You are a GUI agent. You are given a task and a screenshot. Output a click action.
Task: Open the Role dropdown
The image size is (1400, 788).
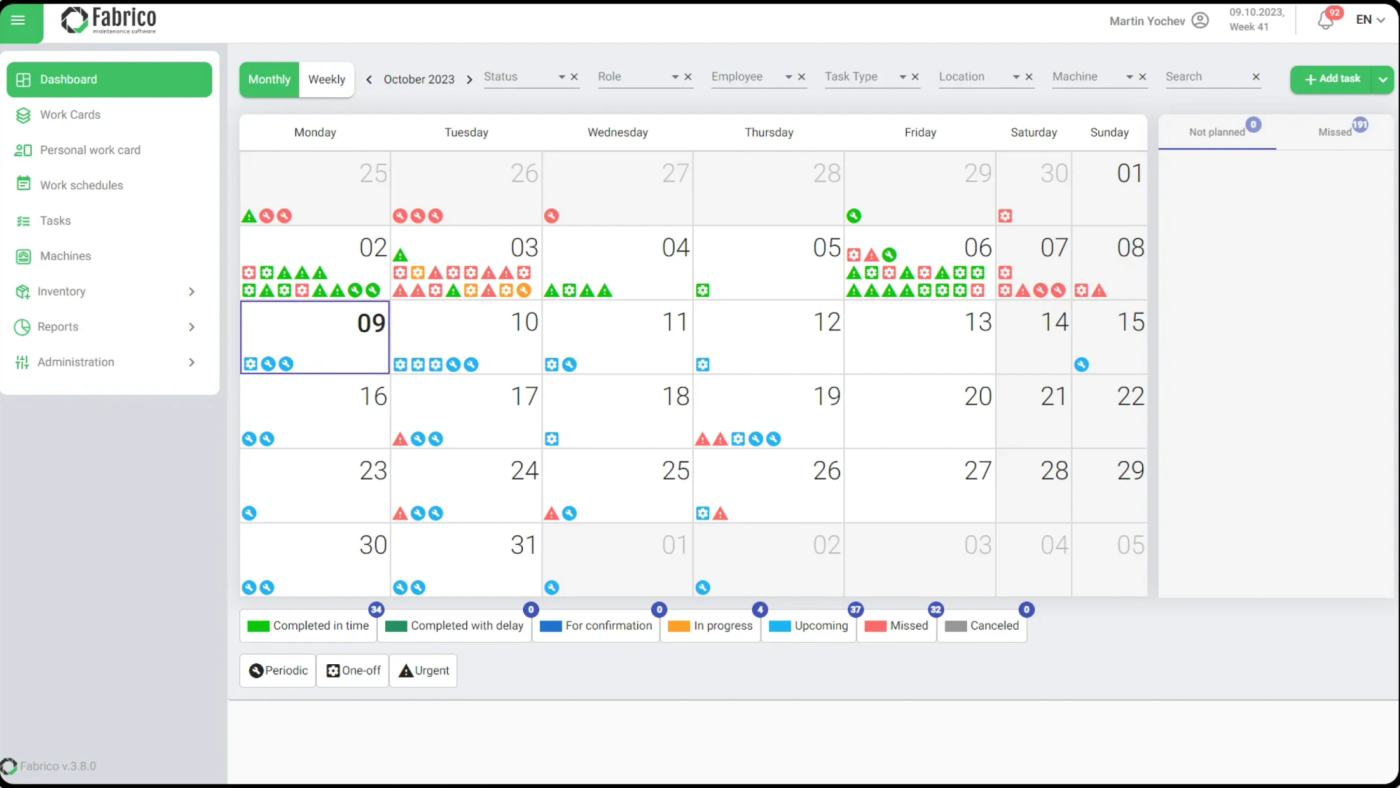(x=675, y=77)
